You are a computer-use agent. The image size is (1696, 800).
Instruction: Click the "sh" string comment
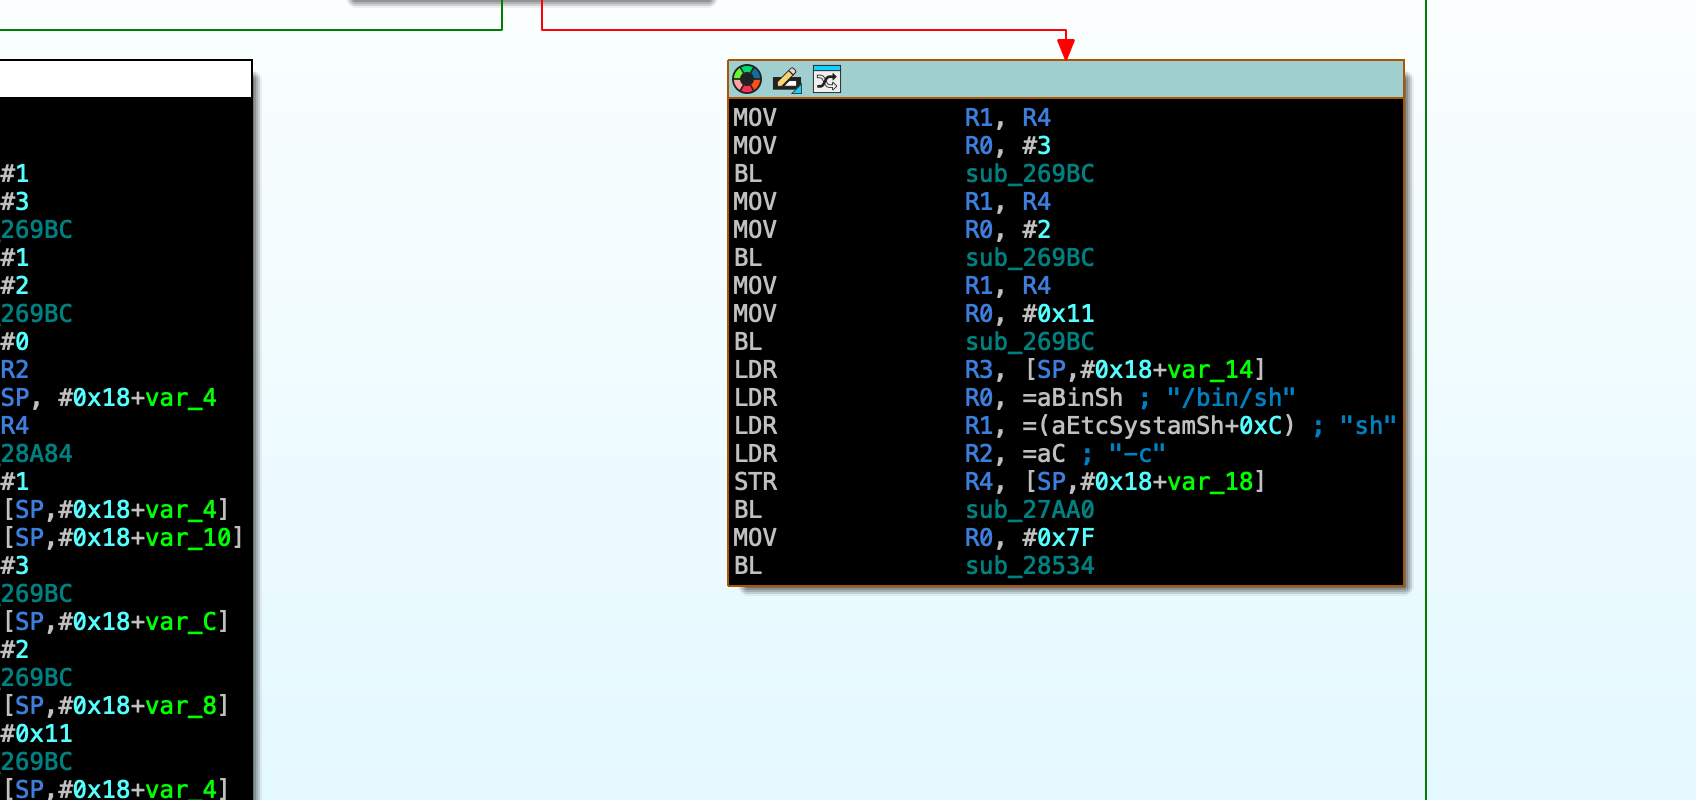coord(1368,426)
